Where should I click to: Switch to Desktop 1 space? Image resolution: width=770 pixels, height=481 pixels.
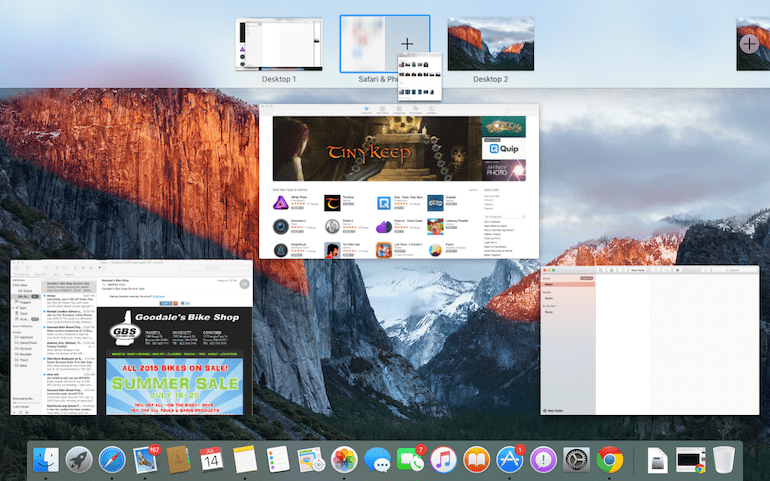[x=279, y=44]
